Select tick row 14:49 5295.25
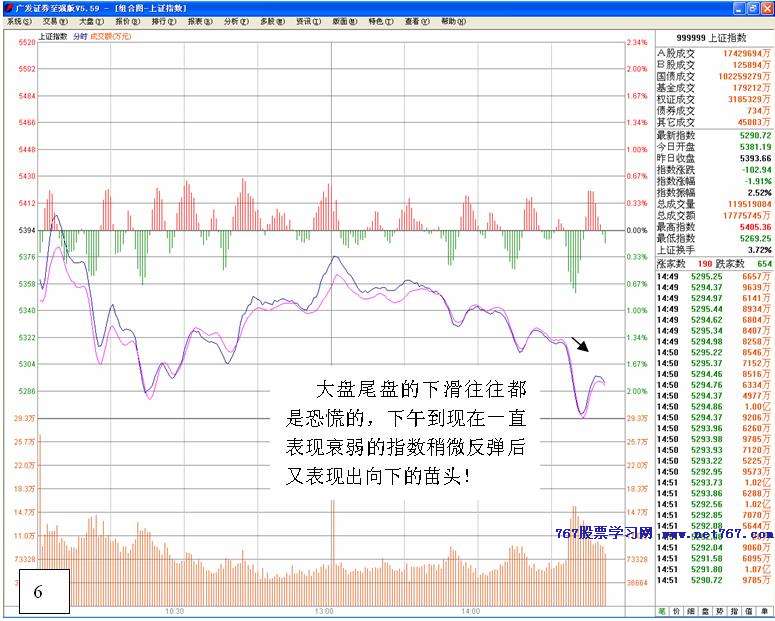 click(x=714, y=276)
